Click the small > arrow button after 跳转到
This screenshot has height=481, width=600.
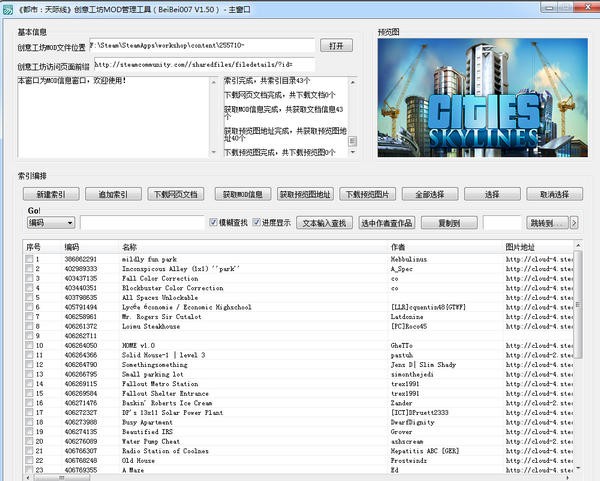coord(574,223)
